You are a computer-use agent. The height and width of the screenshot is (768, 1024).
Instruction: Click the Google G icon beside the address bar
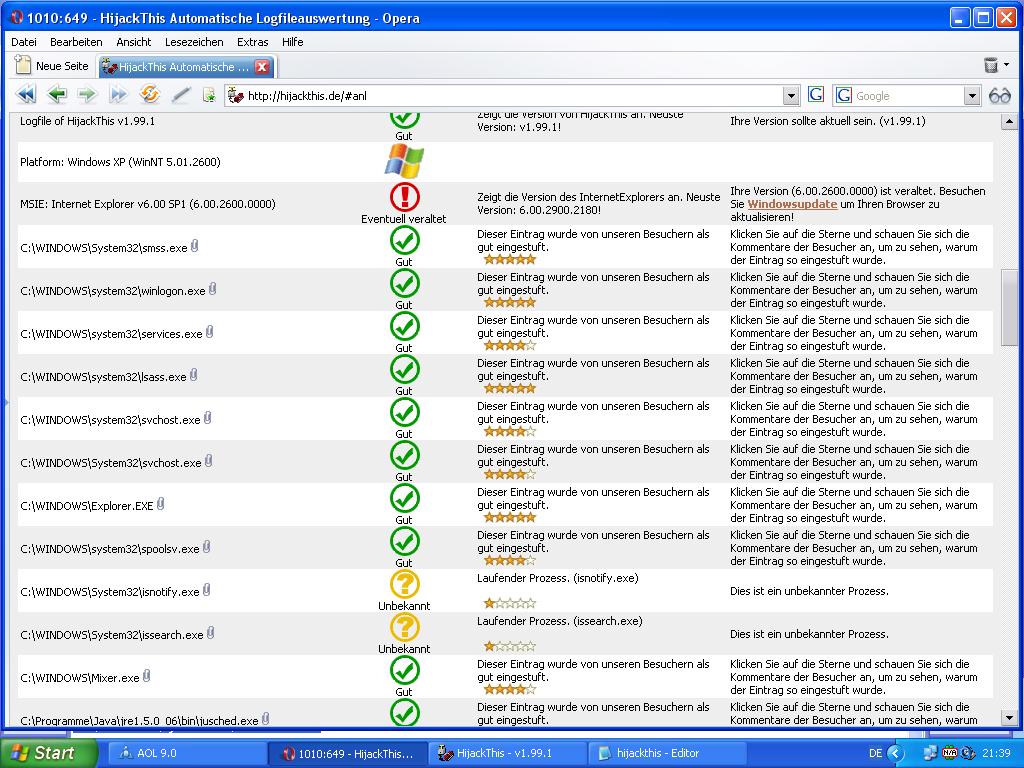pyautogui.click(x=816, y=95)
